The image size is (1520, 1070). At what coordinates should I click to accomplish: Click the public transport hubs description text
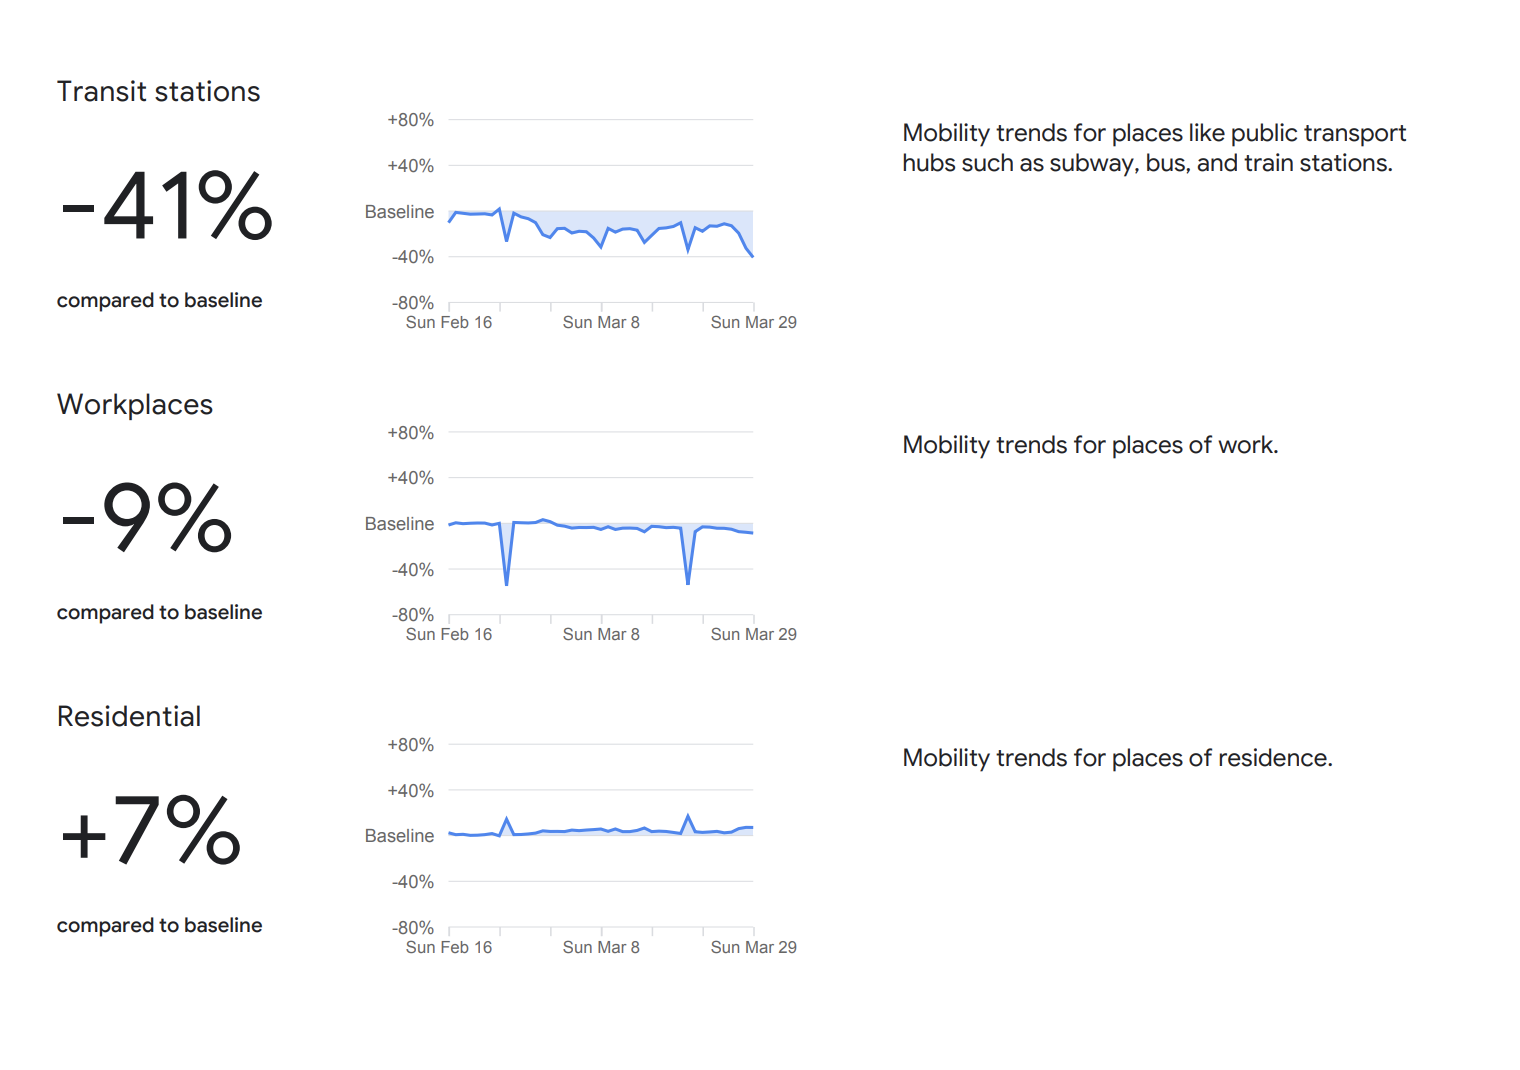pos(1154,148)
